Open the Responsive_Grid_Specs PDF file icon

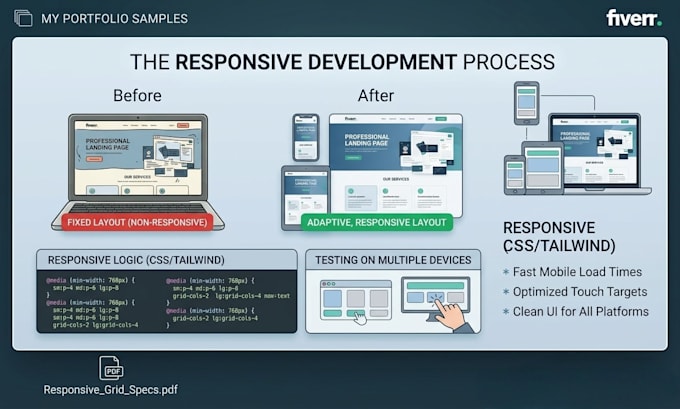(x=111, y=368)
